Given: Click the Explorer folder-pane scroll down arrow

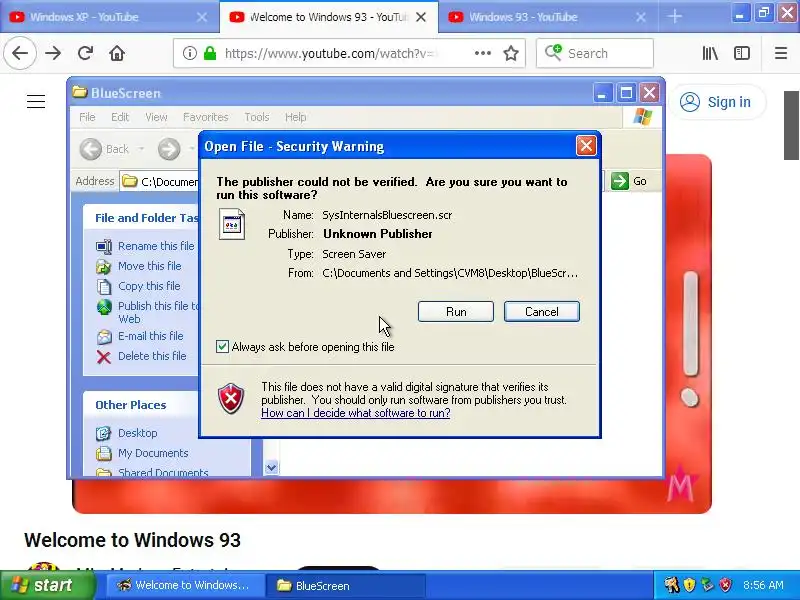Looking at the screenshot, I should coord(271,467).
